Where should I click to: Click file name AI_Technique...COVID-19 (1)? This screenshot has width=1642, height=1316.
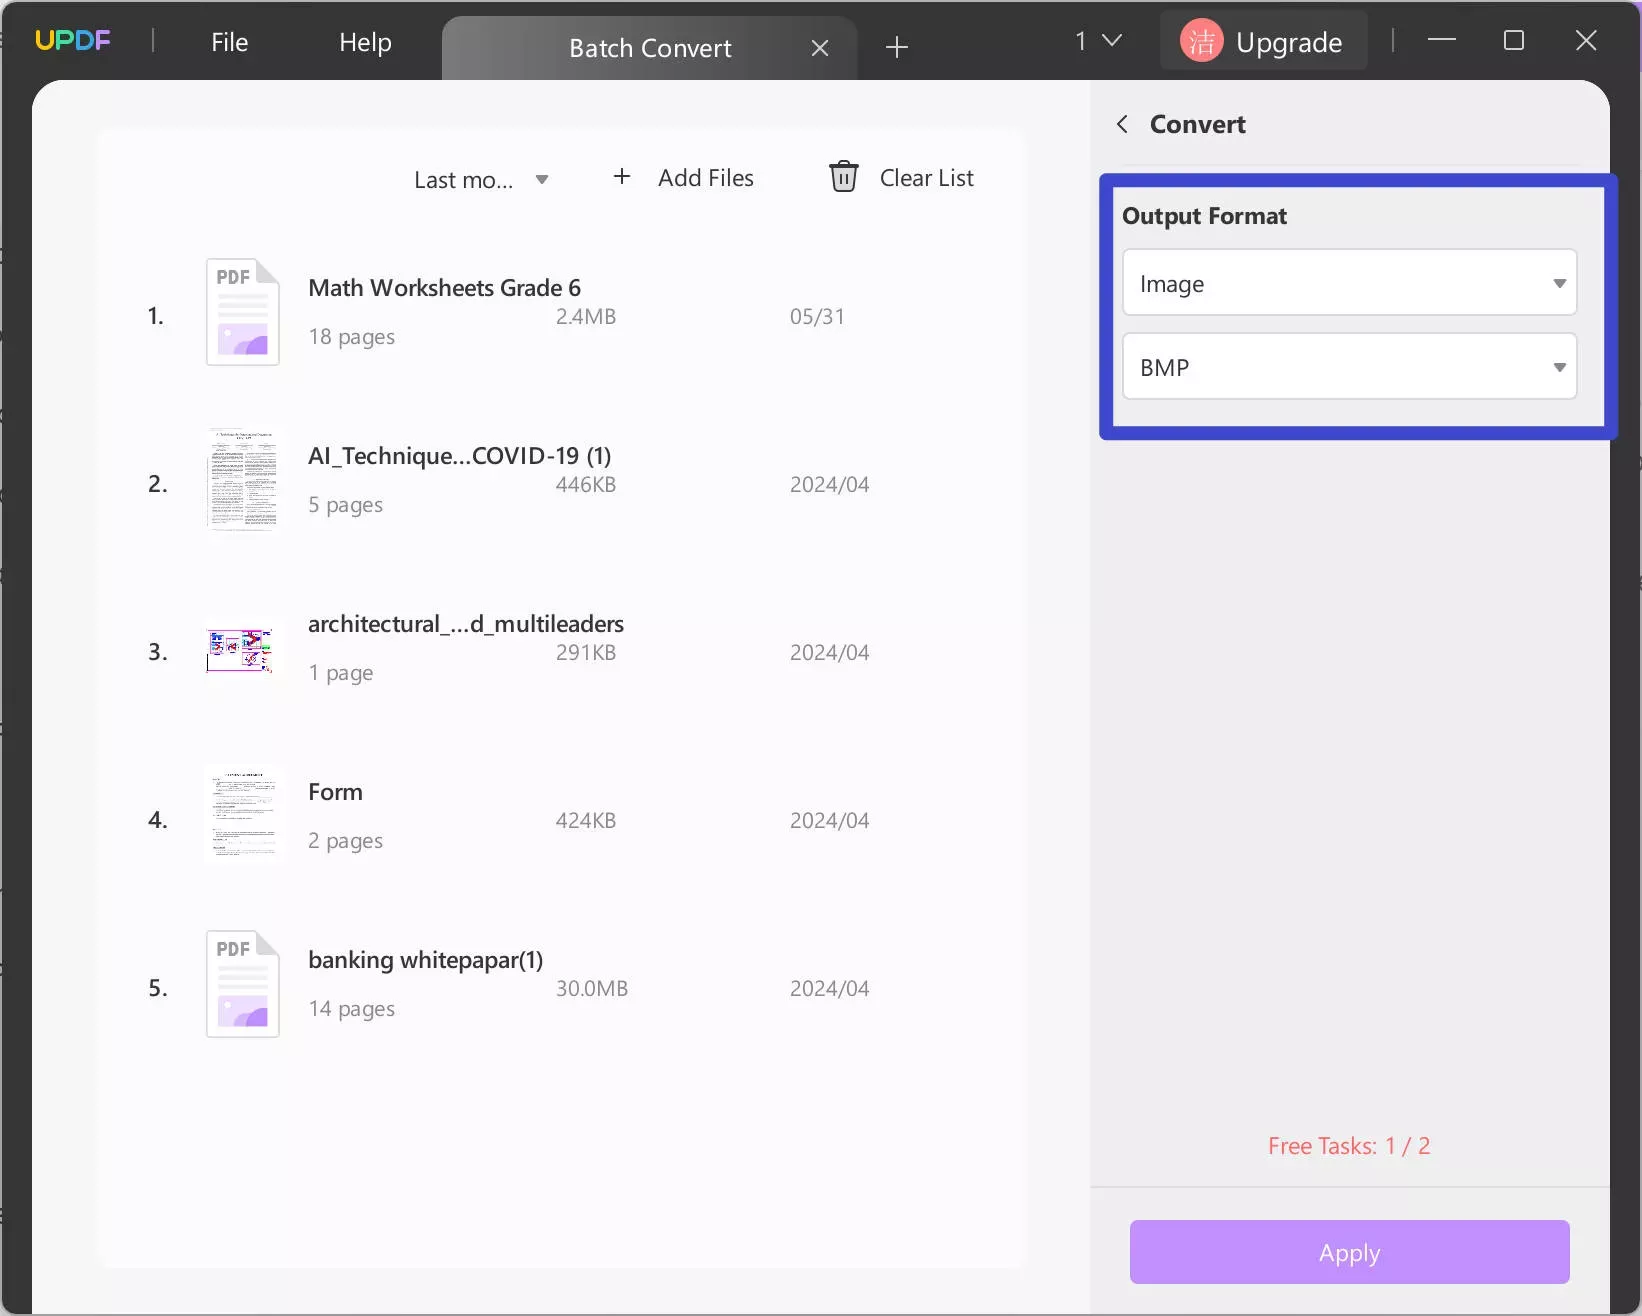459,456
